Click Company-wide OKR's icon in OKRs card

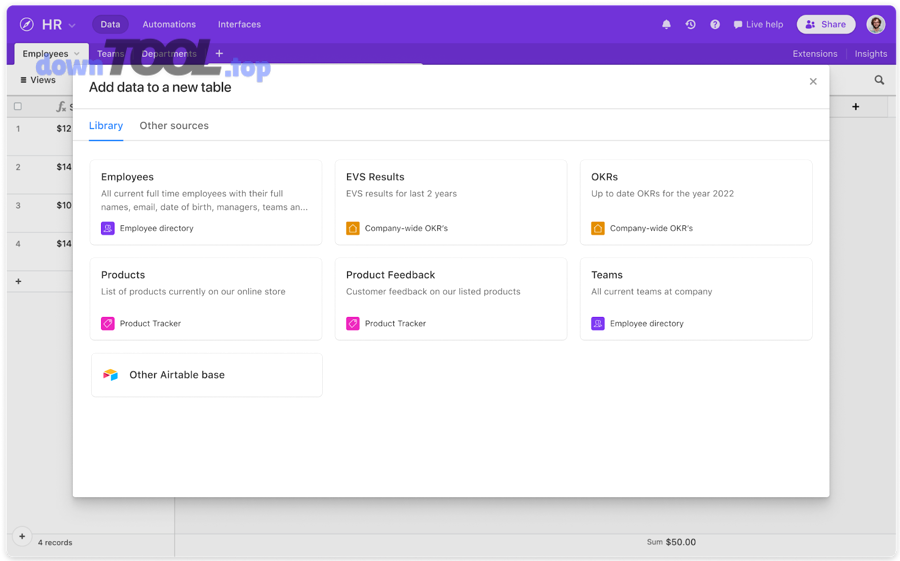coord(598,228)
